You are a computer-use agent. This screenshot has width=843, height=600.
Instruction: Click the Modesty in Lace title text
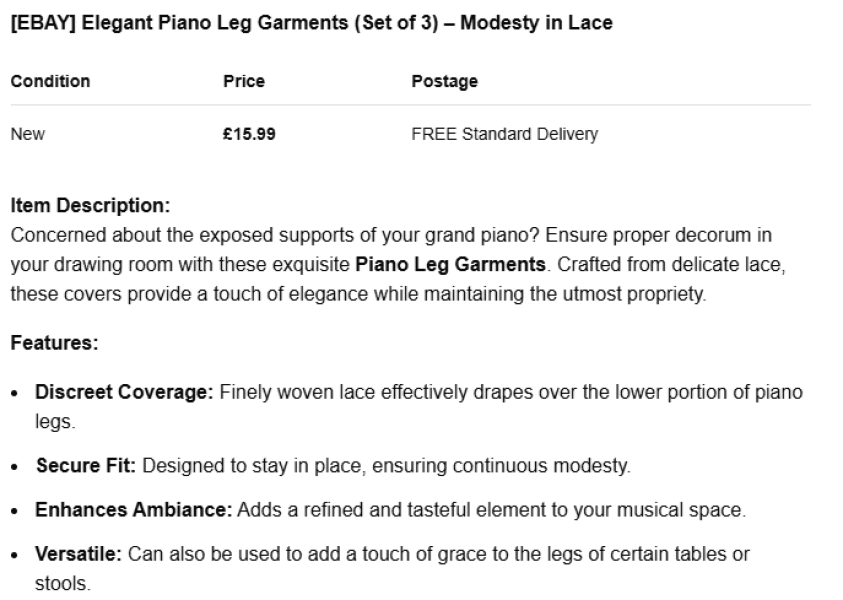tap(537, 23)
